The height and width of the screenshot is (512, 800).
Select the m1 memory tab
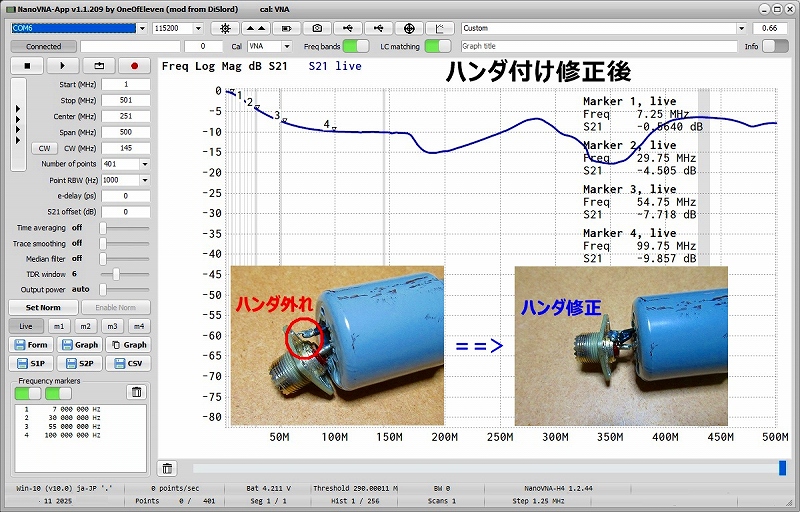coord(59,326)
